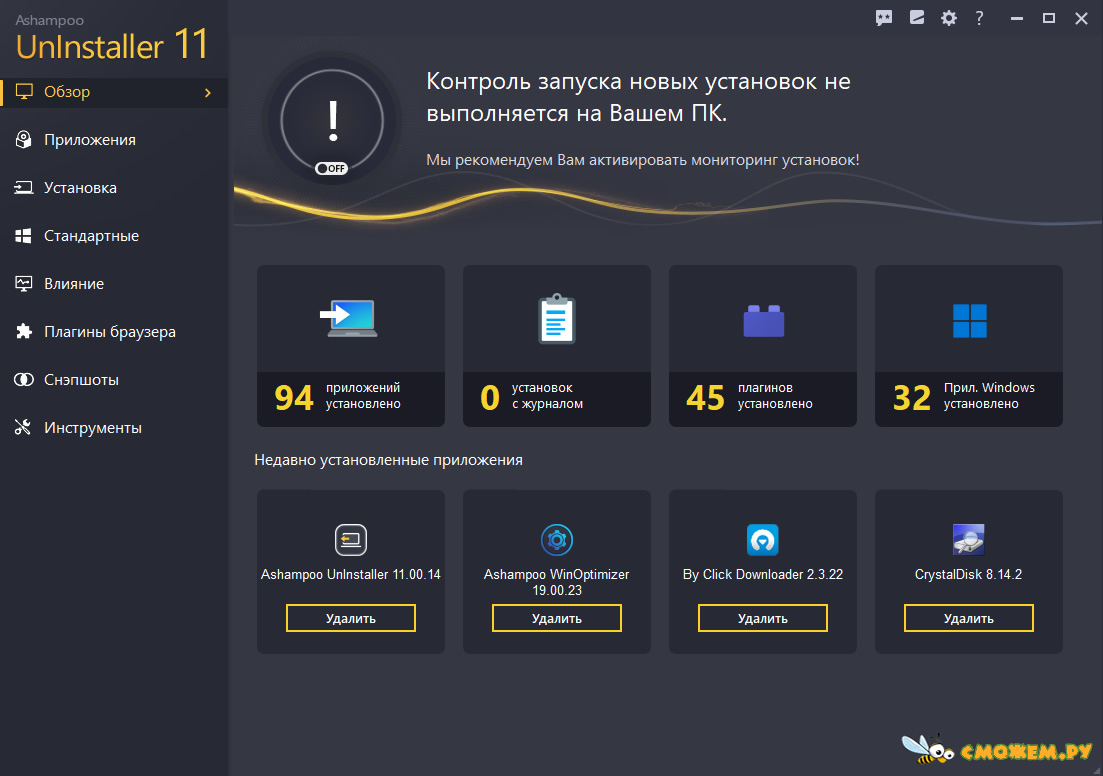Click the puzzle piece icon for browser plugins
This screenshot has width=1103, height=776.
tap(24, 331)
